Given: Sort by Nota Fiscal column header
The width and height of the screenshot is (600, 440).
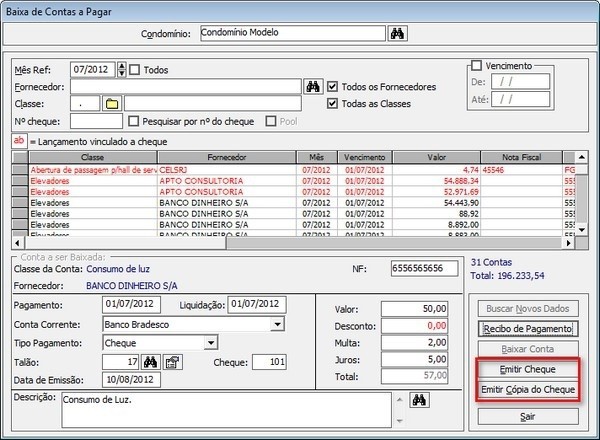Looking at the screenshot, I should click(x=521, y=157).
